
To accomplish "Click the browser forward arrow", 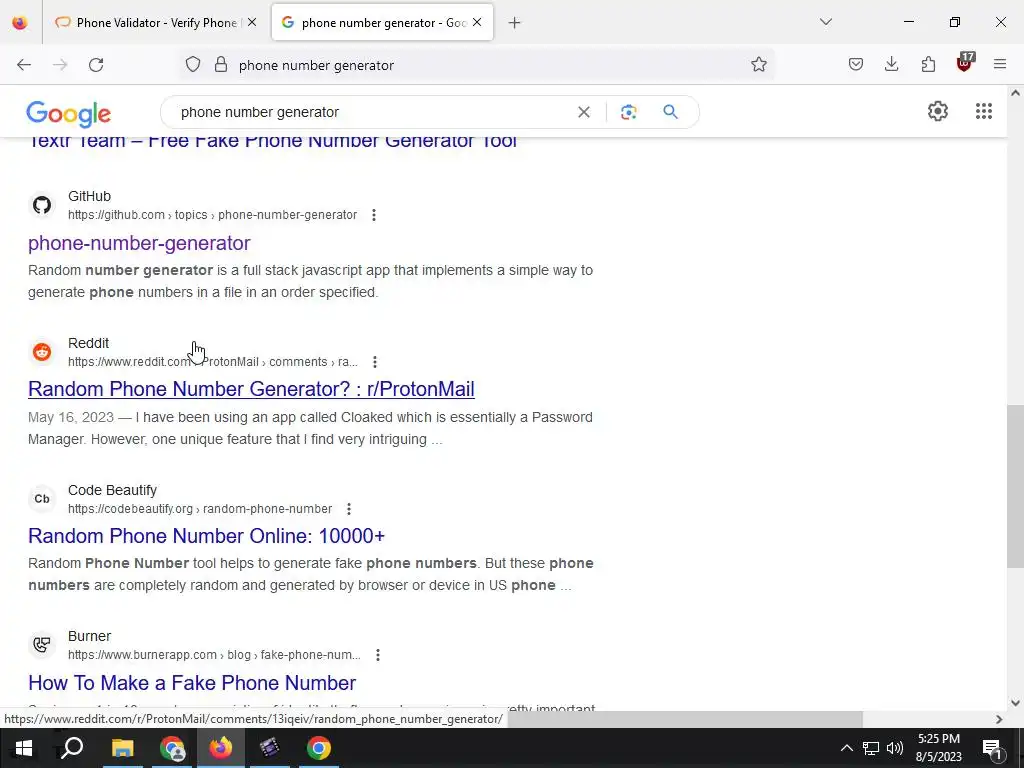I will (x=60, y=65).
